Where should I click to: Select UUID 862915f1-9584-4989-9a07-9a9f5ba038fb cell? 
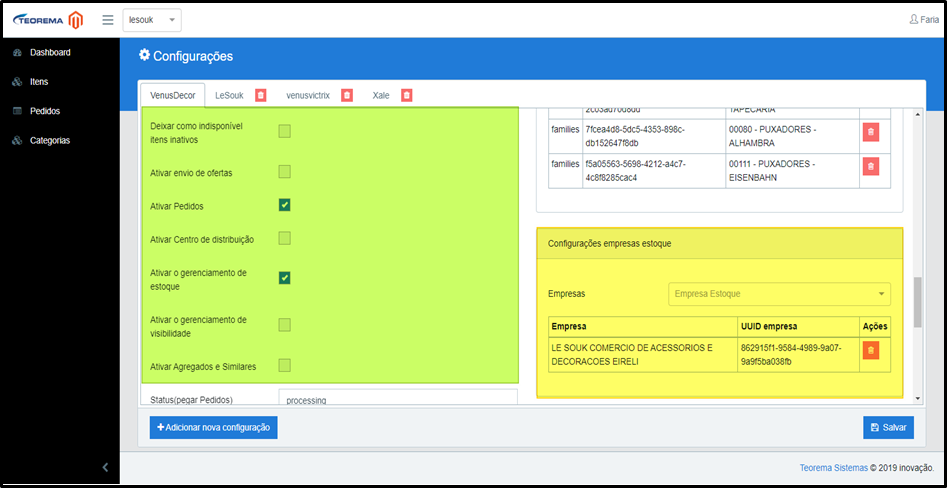tap(798, 356)
